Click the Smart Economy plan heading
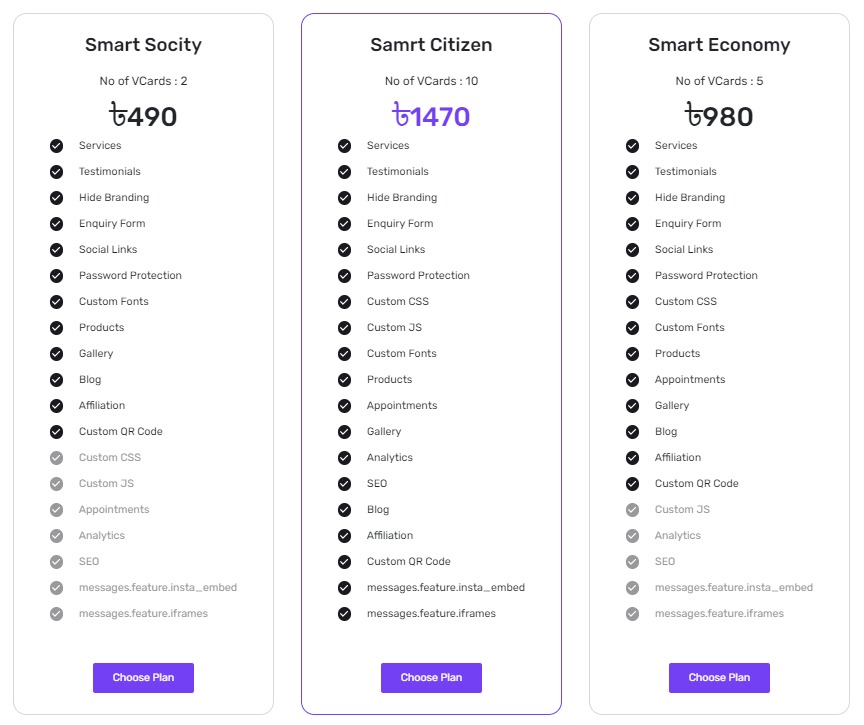Image resolution: width=864 pixels, height=725 pixels. pyautogui.click(x=719, y=45)
